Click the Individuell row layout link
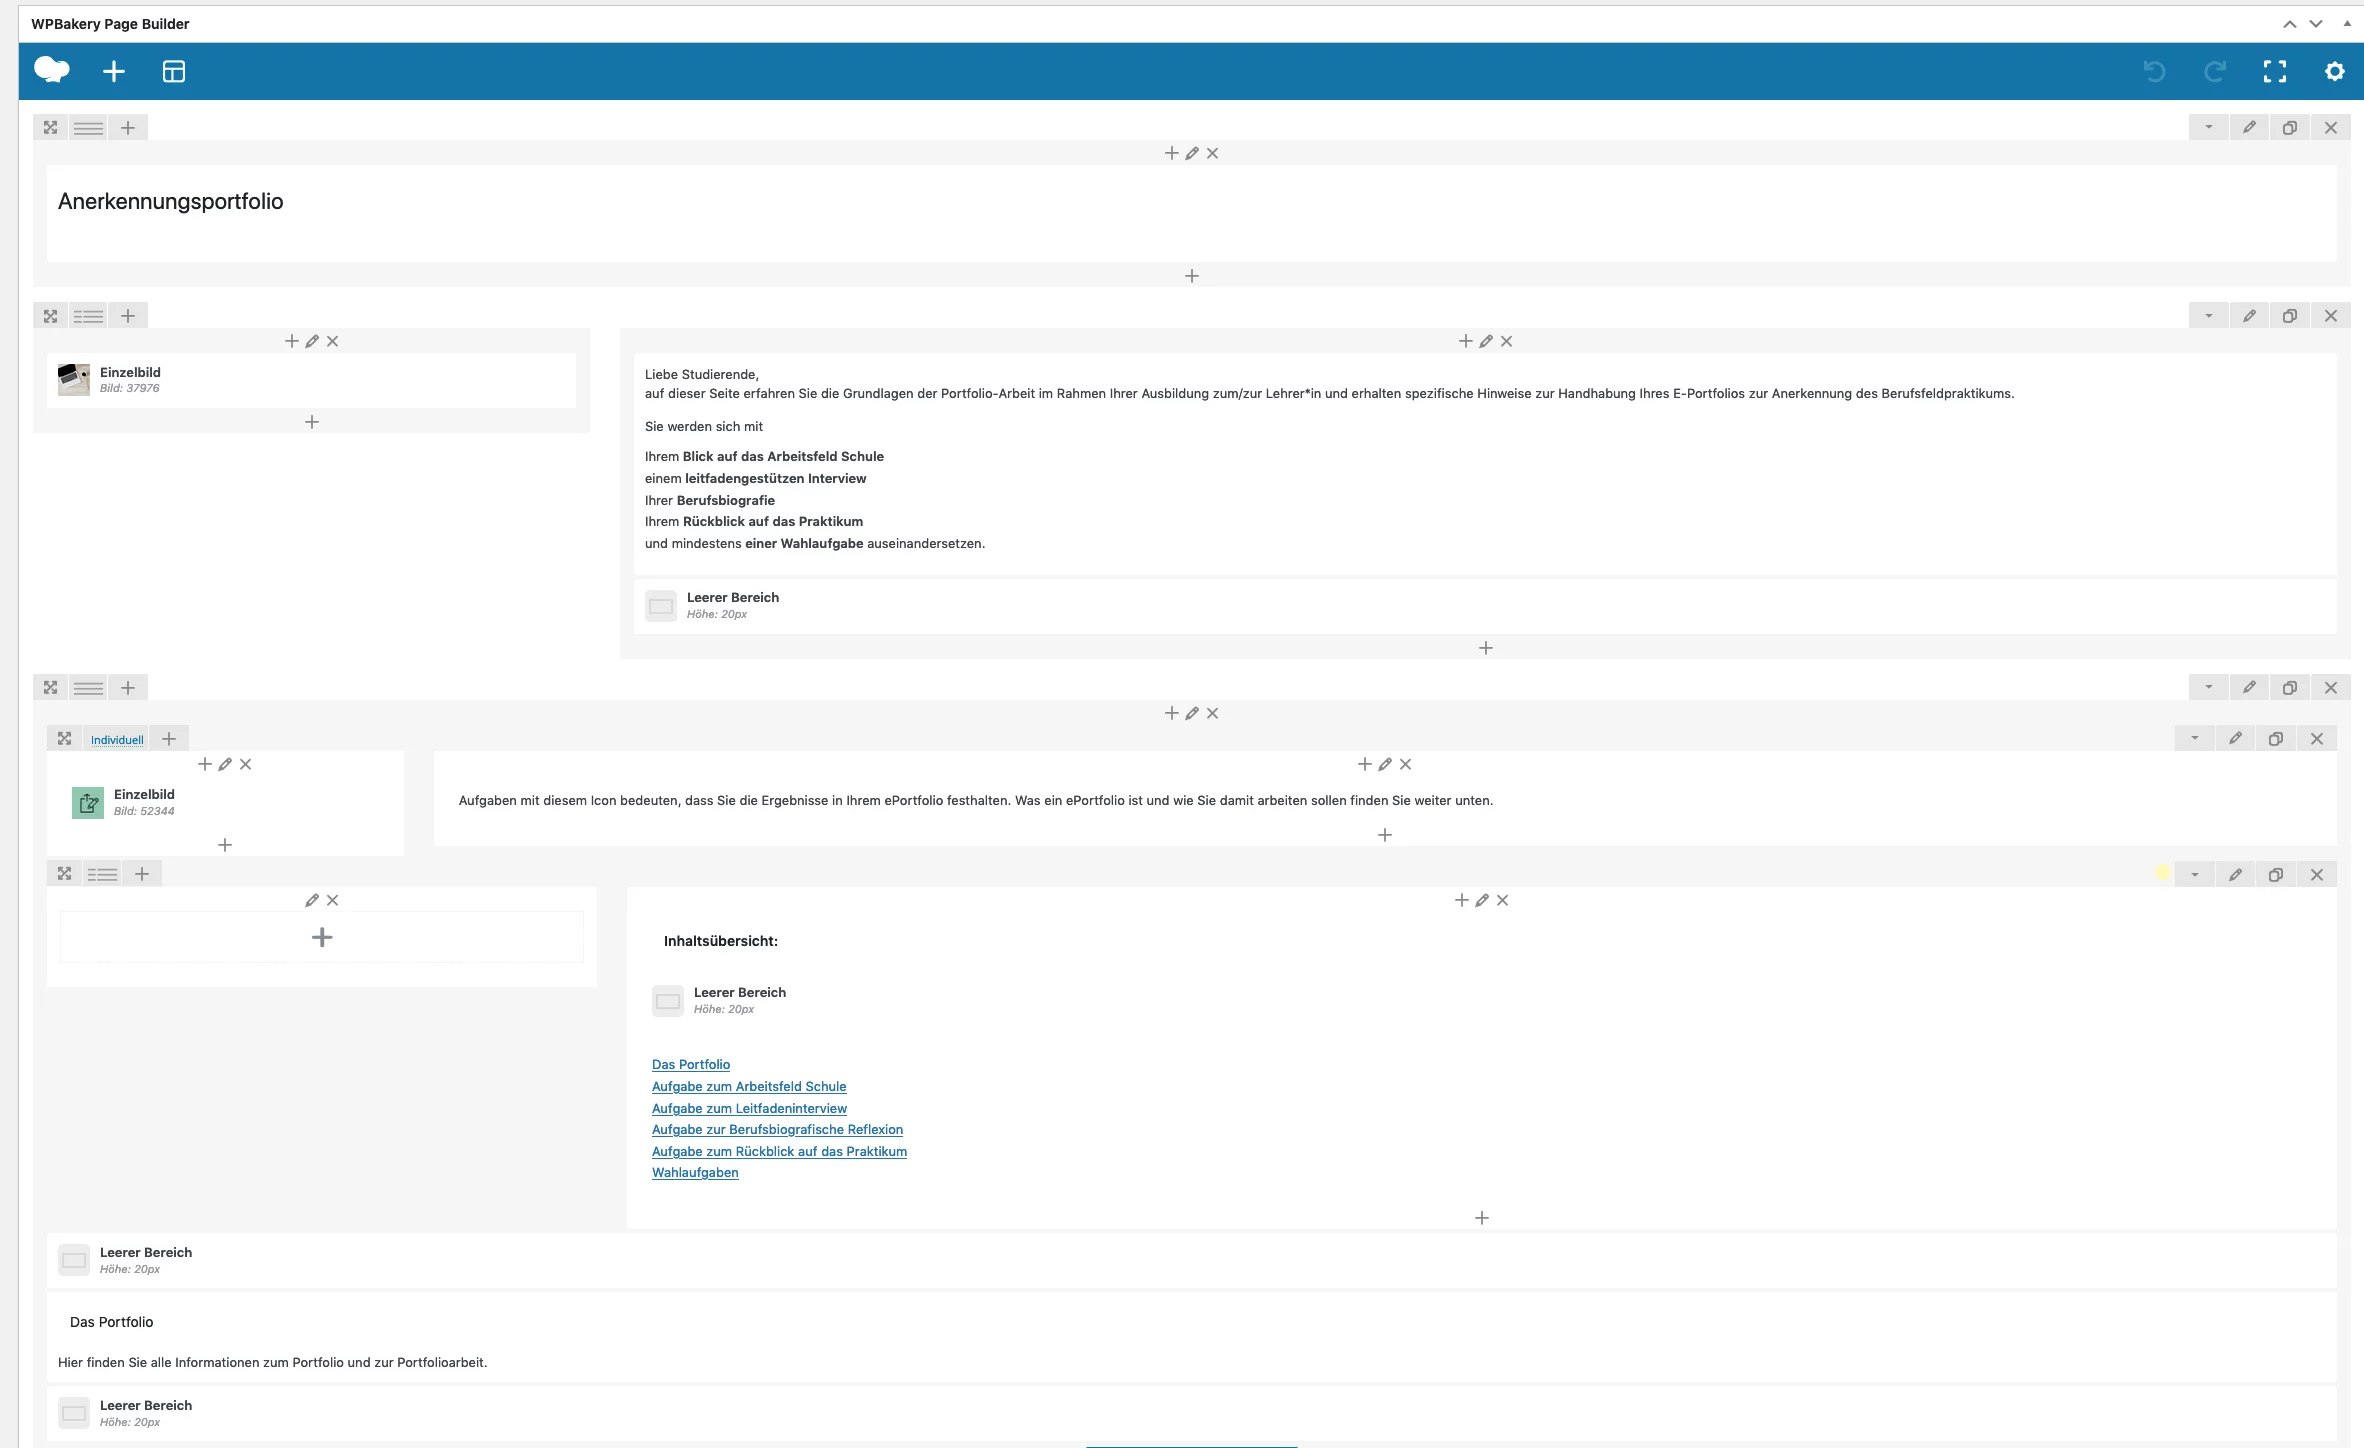 (x=117, y=740)
